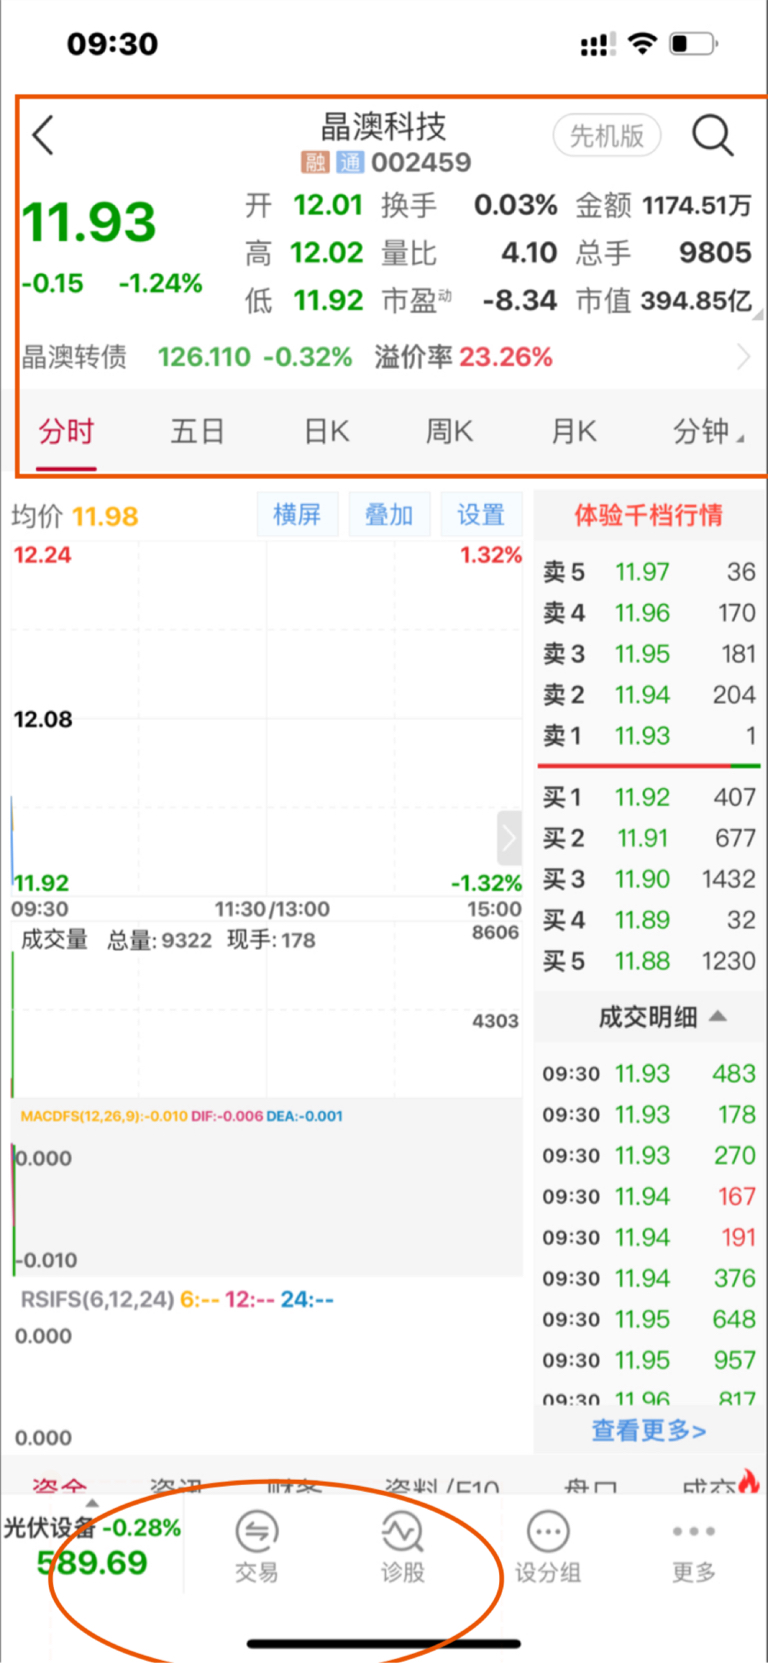The height and width of the screenshot is (1663, 768).
Task: Open stock search magnifier icon
Action: pyautogui.click(x=713, y=135)
